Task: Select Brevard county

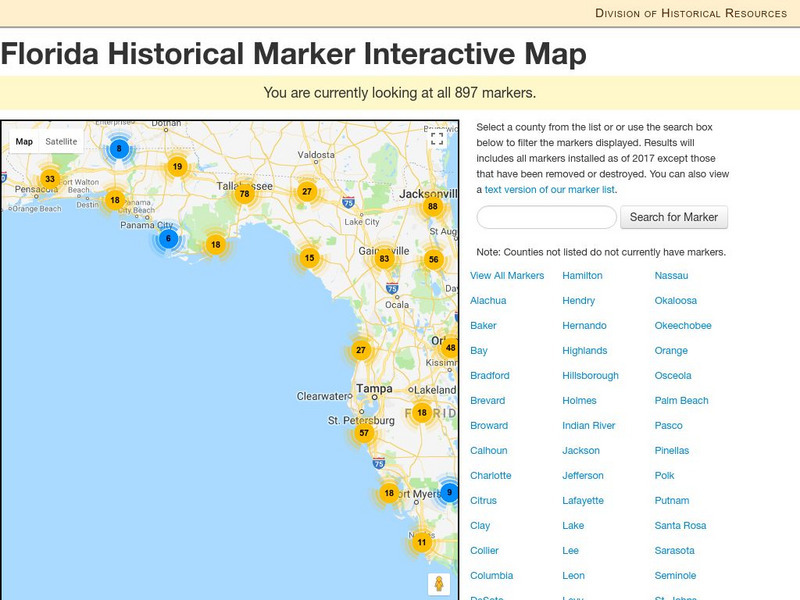Action: pos(487,401)
